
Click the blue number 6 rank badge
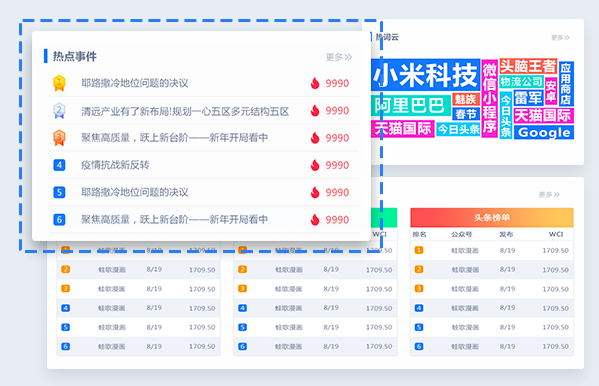59,220
